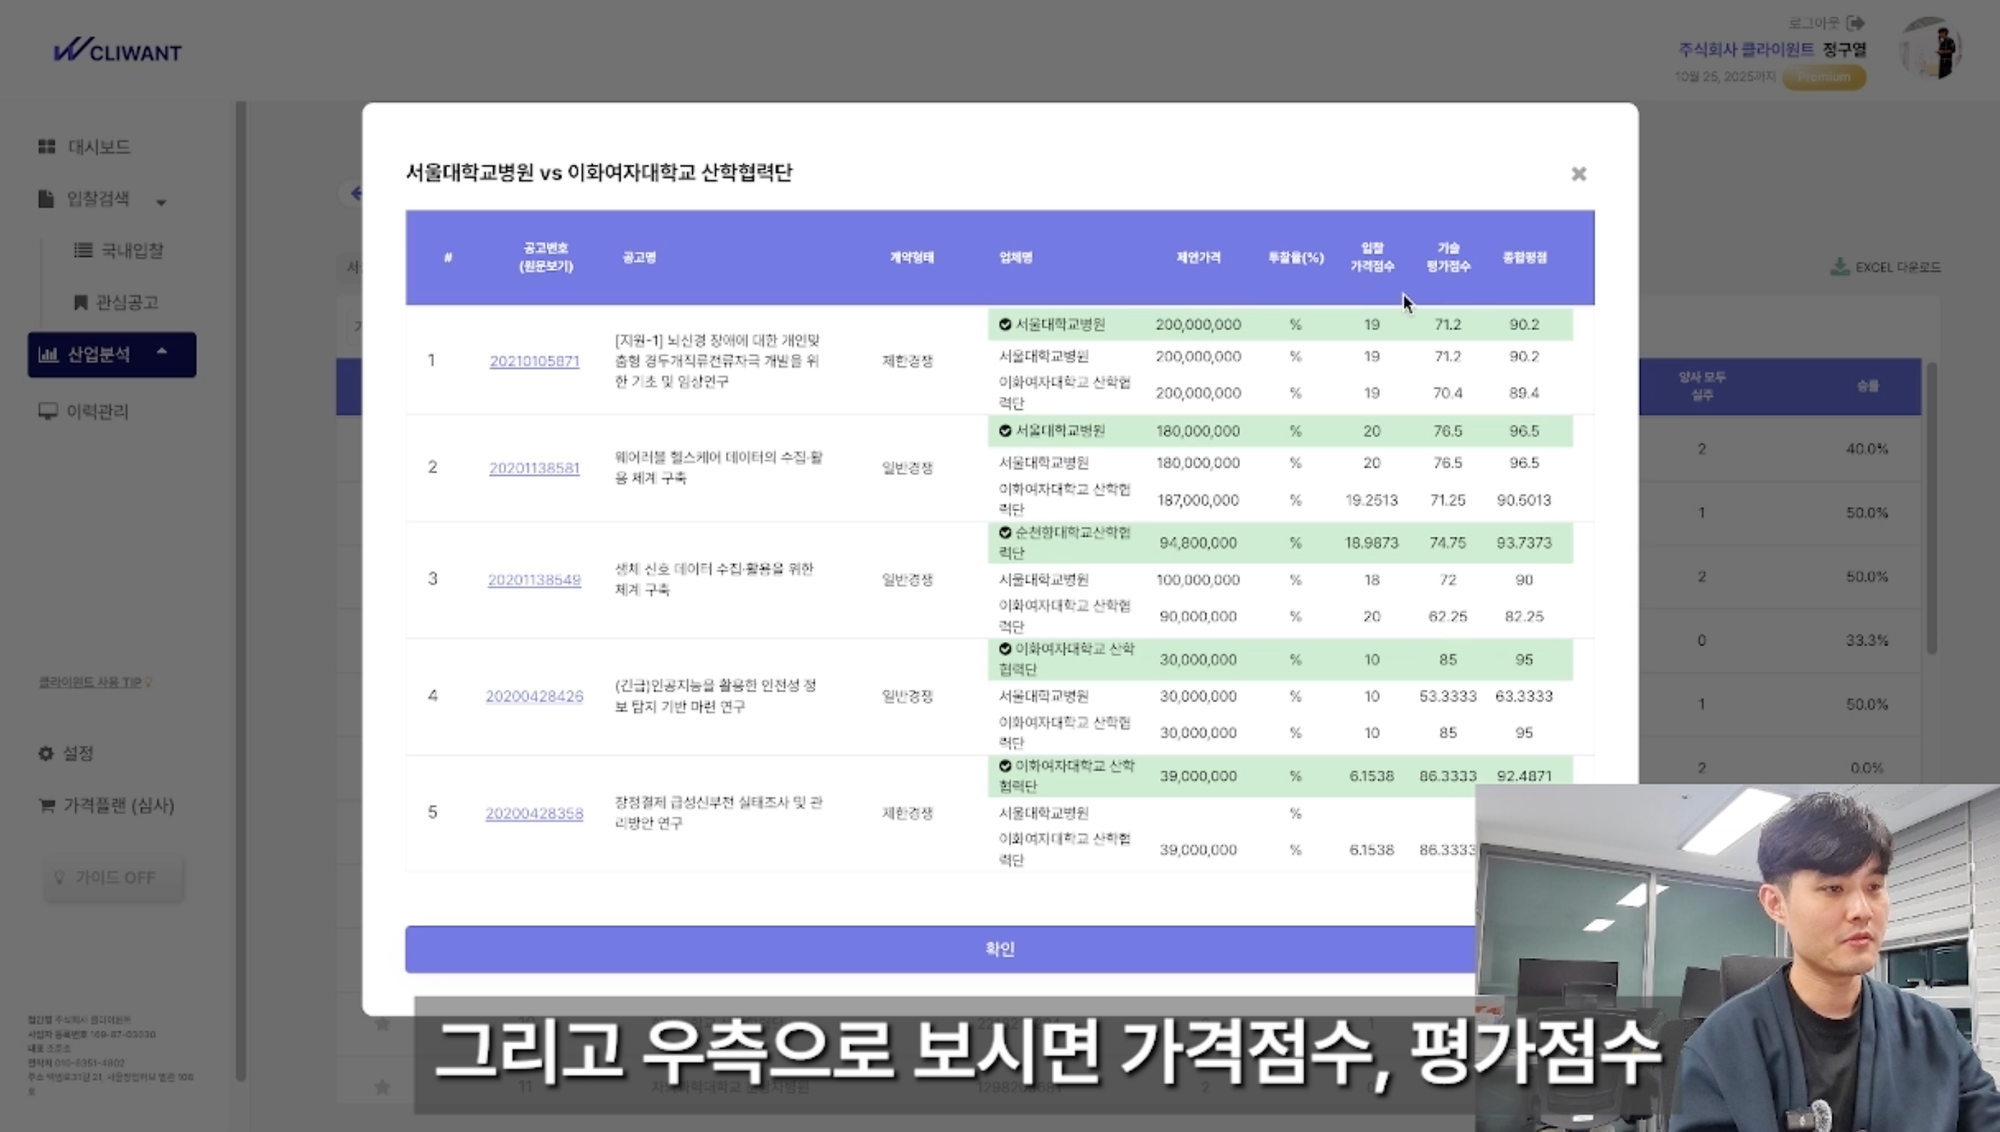Click the shopping cart pricing plan icon
The image size is (2000, 1132).
point(46,805)
